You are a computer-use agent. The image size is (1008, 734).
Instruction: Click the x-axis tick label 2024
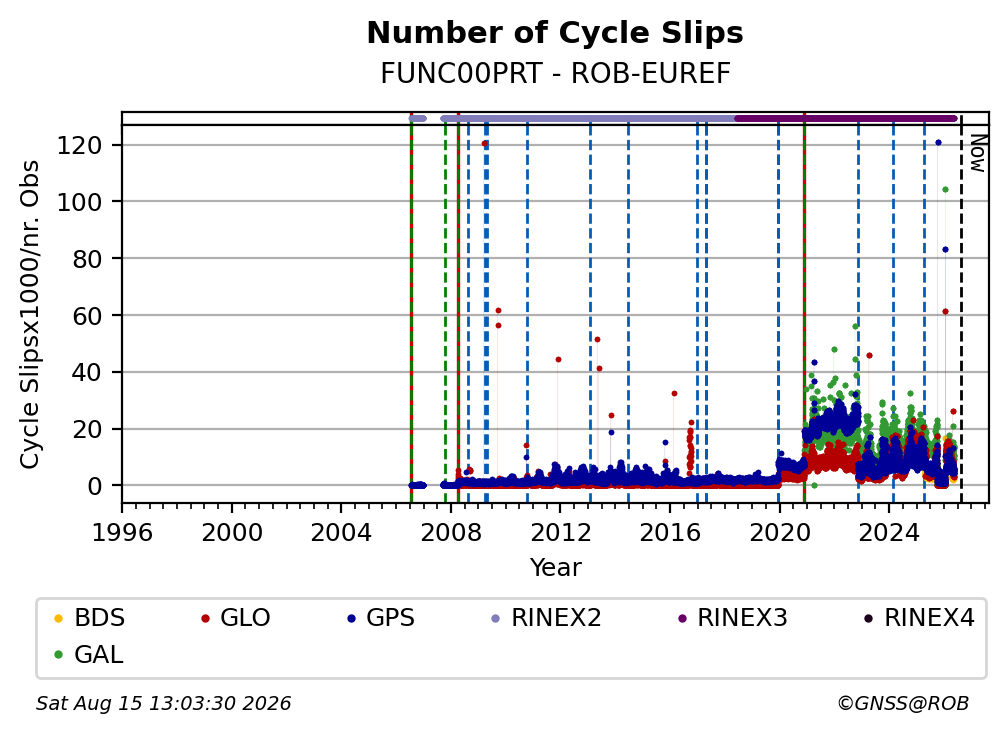pyautogui.click(x=889, y=533)
